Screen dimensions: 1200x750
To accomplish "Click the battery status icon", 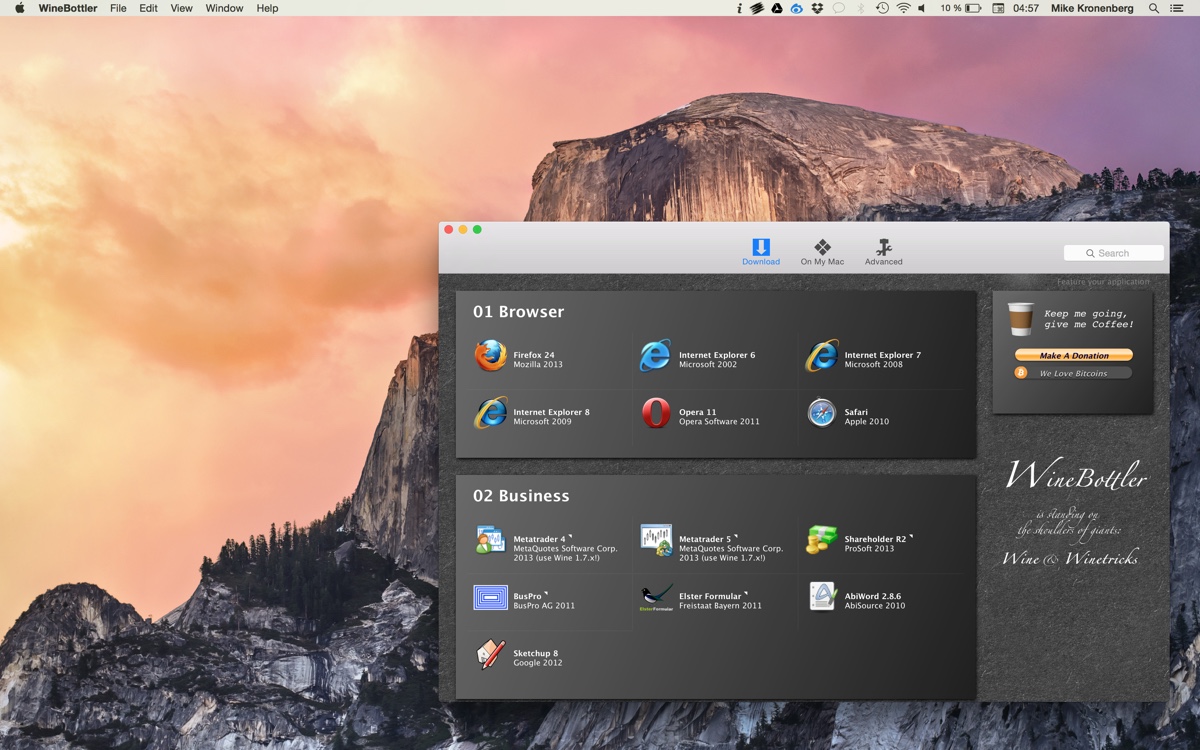I will [x=973, y=8].
